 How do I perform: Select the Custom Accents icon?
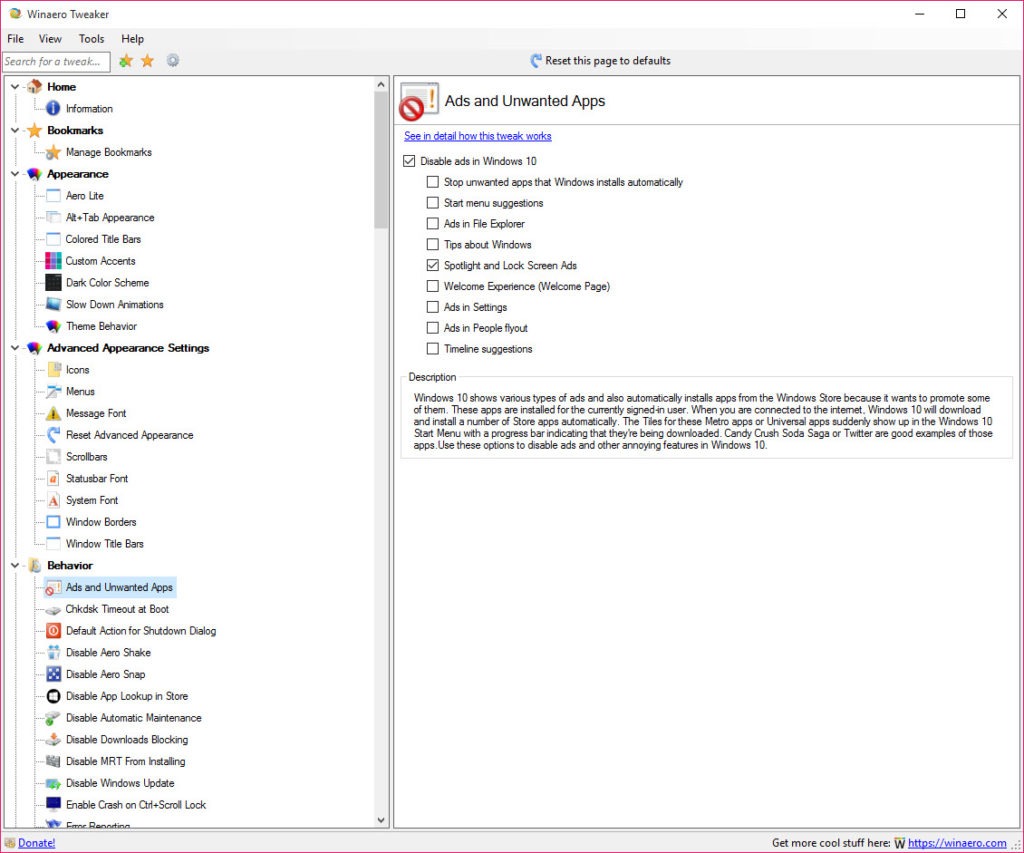pos(53,261)
